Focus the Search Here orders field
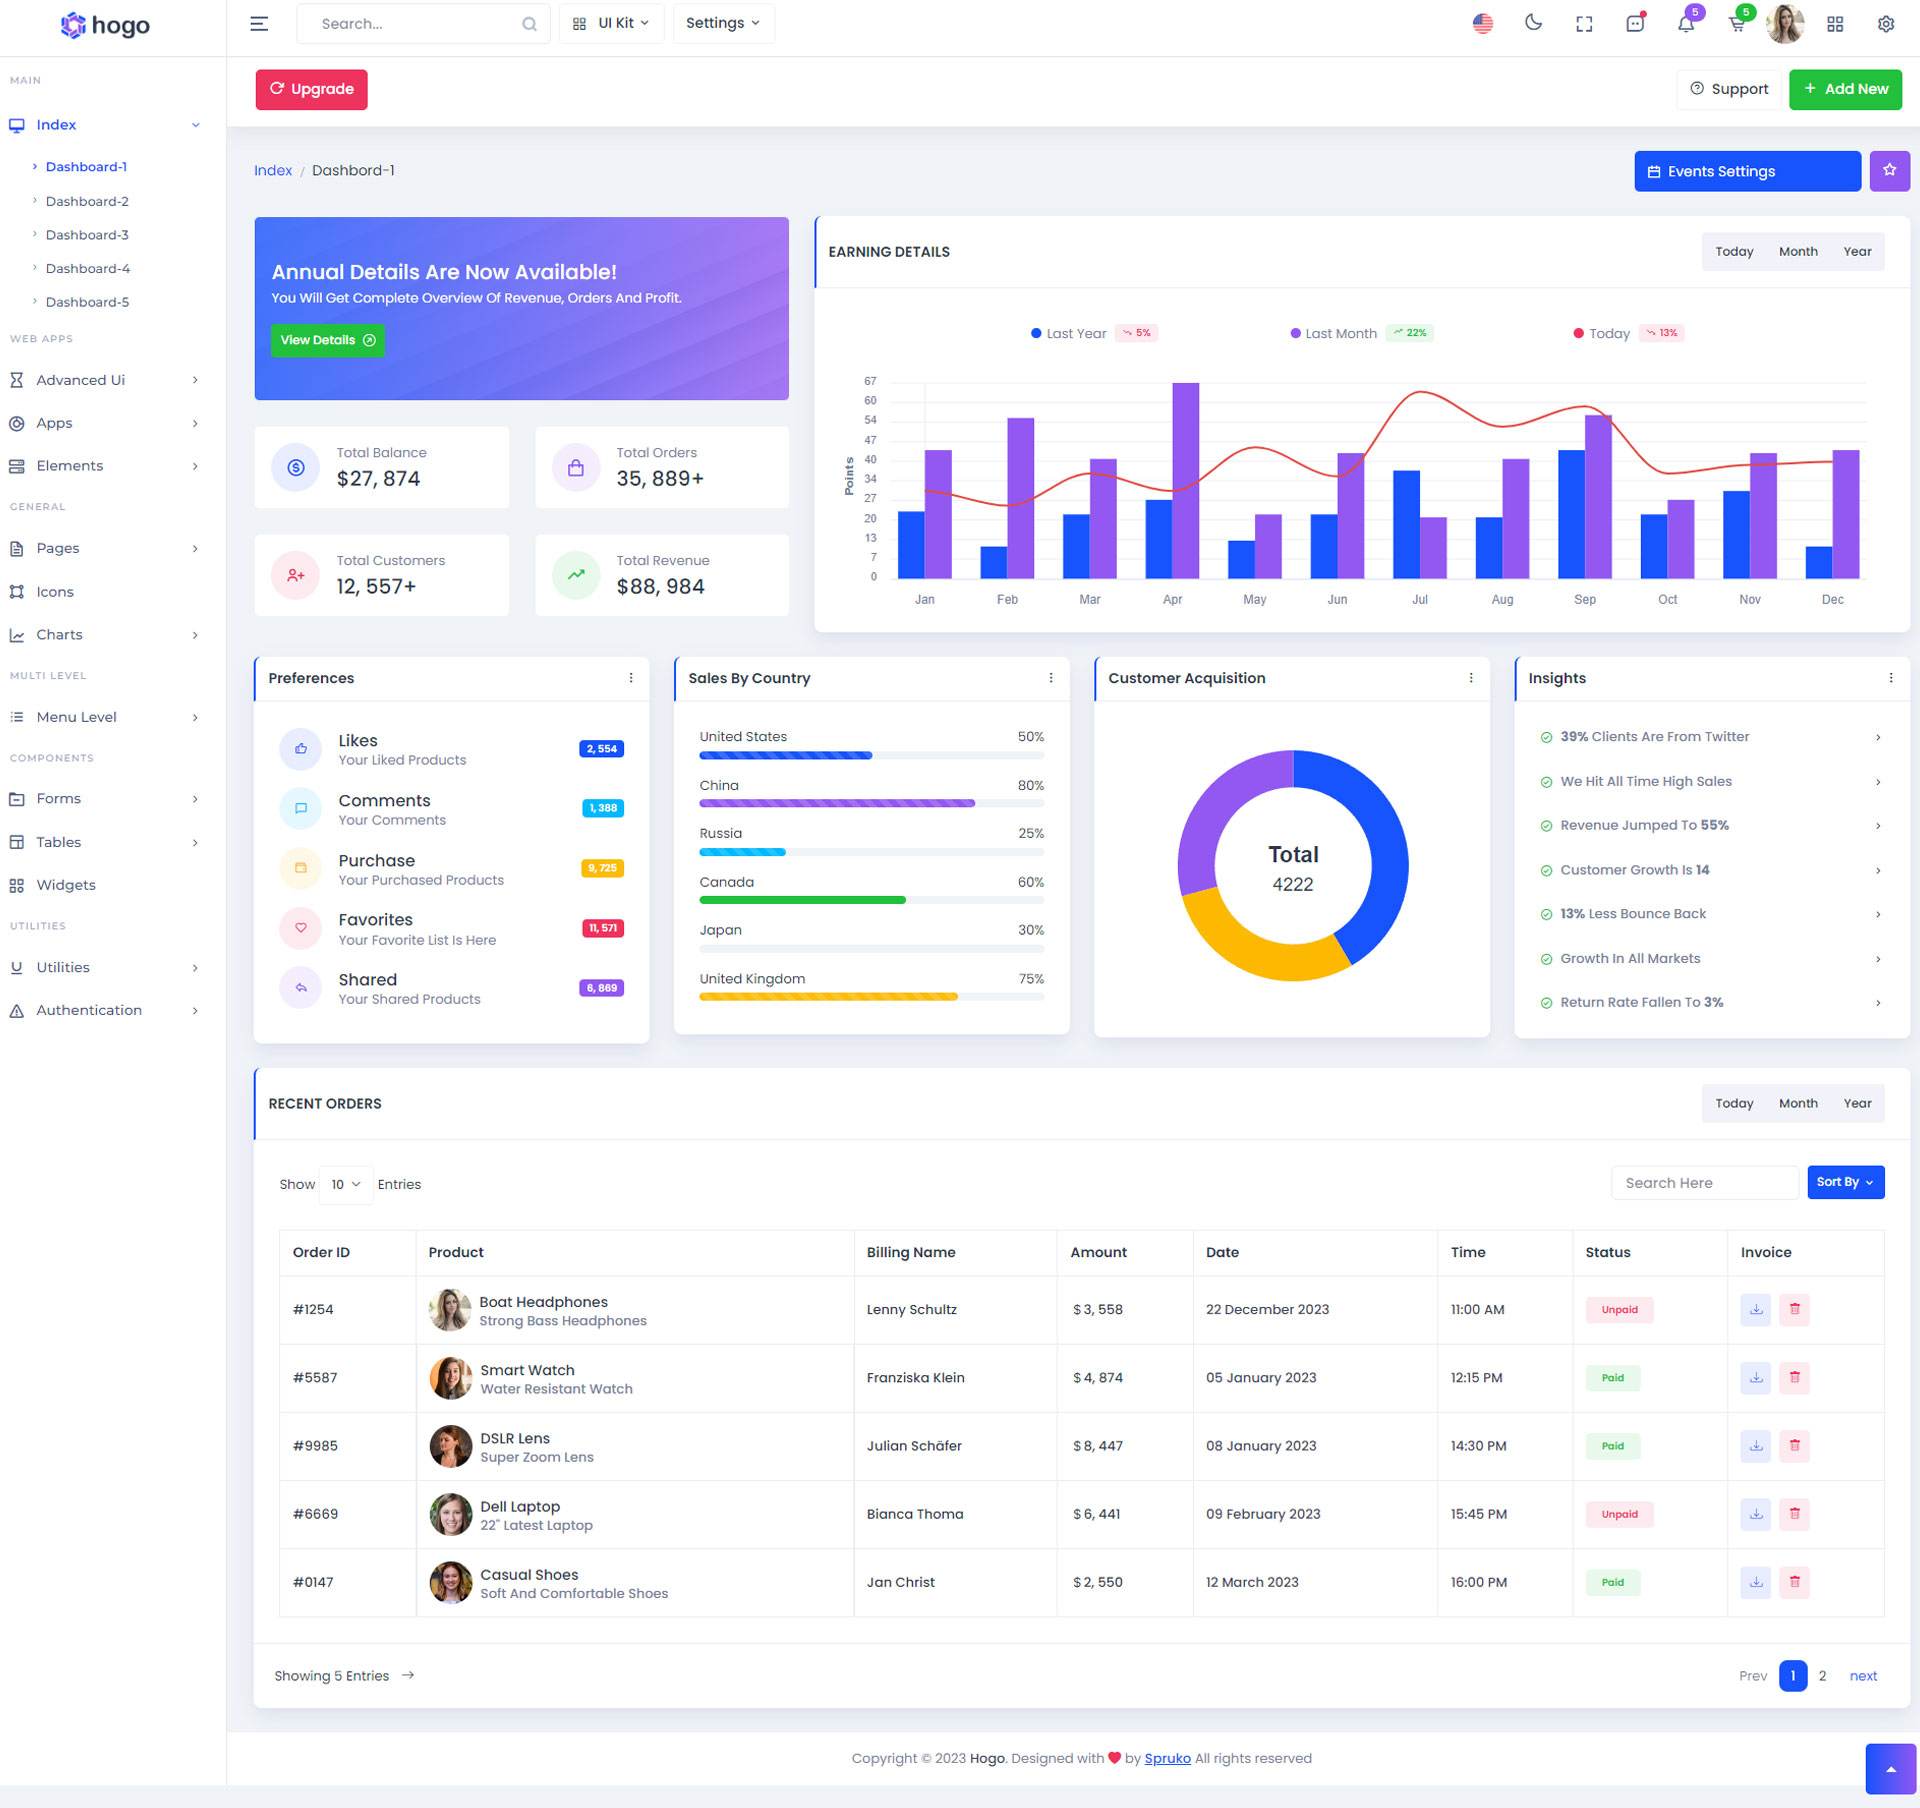This screenshot has width=1920, height=1808. point(1704,1182)
